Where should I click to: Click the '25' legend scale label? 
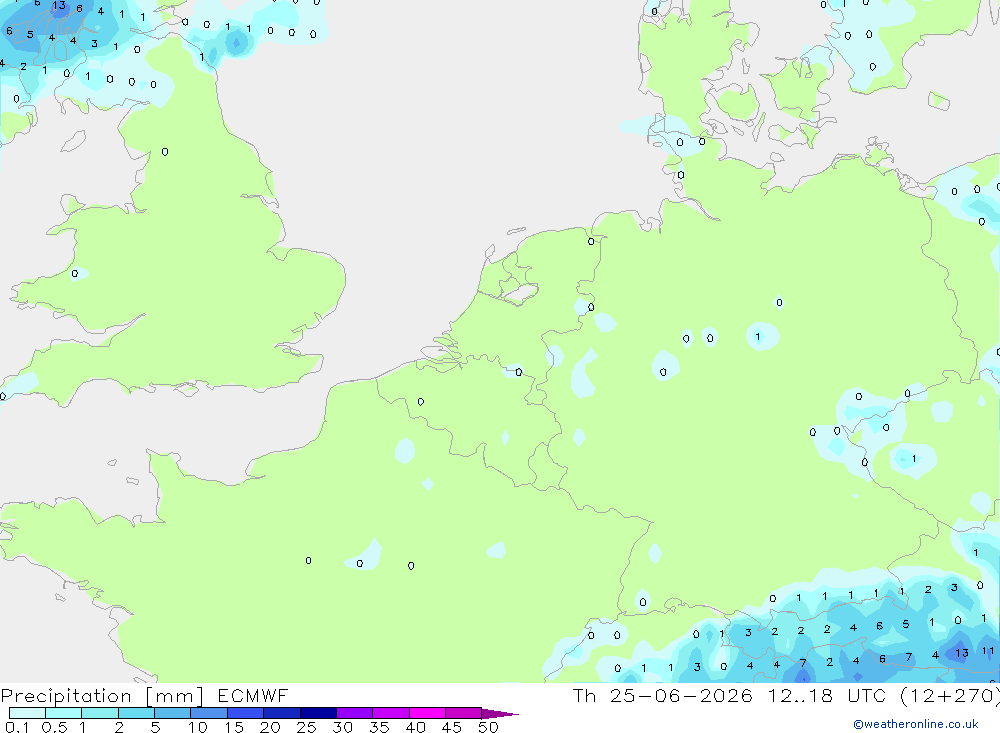(x=306, y=727)
